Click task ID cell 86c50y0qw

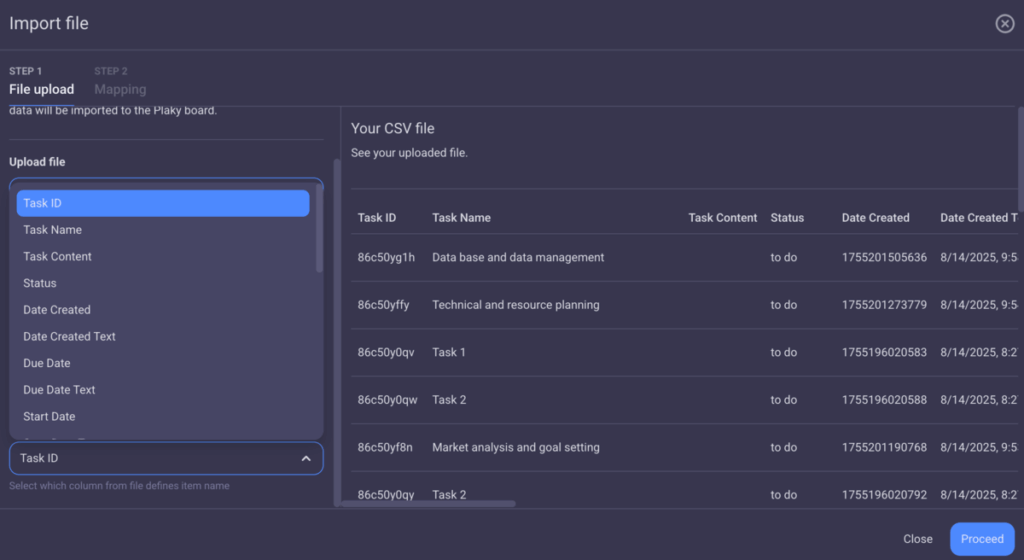387,400
